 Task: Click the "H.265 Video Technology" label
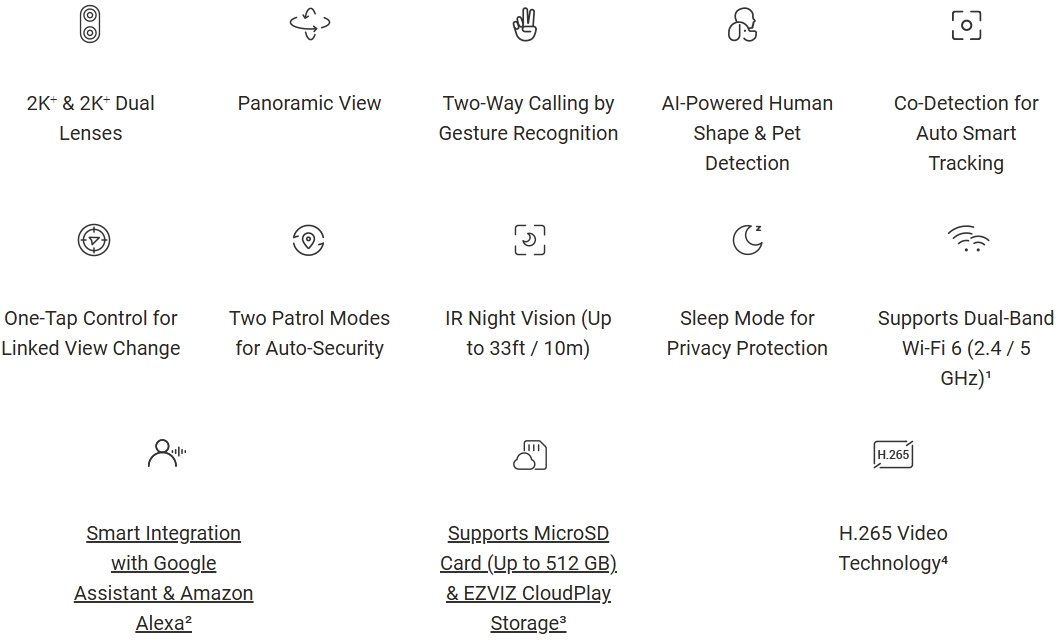point(893,548)
